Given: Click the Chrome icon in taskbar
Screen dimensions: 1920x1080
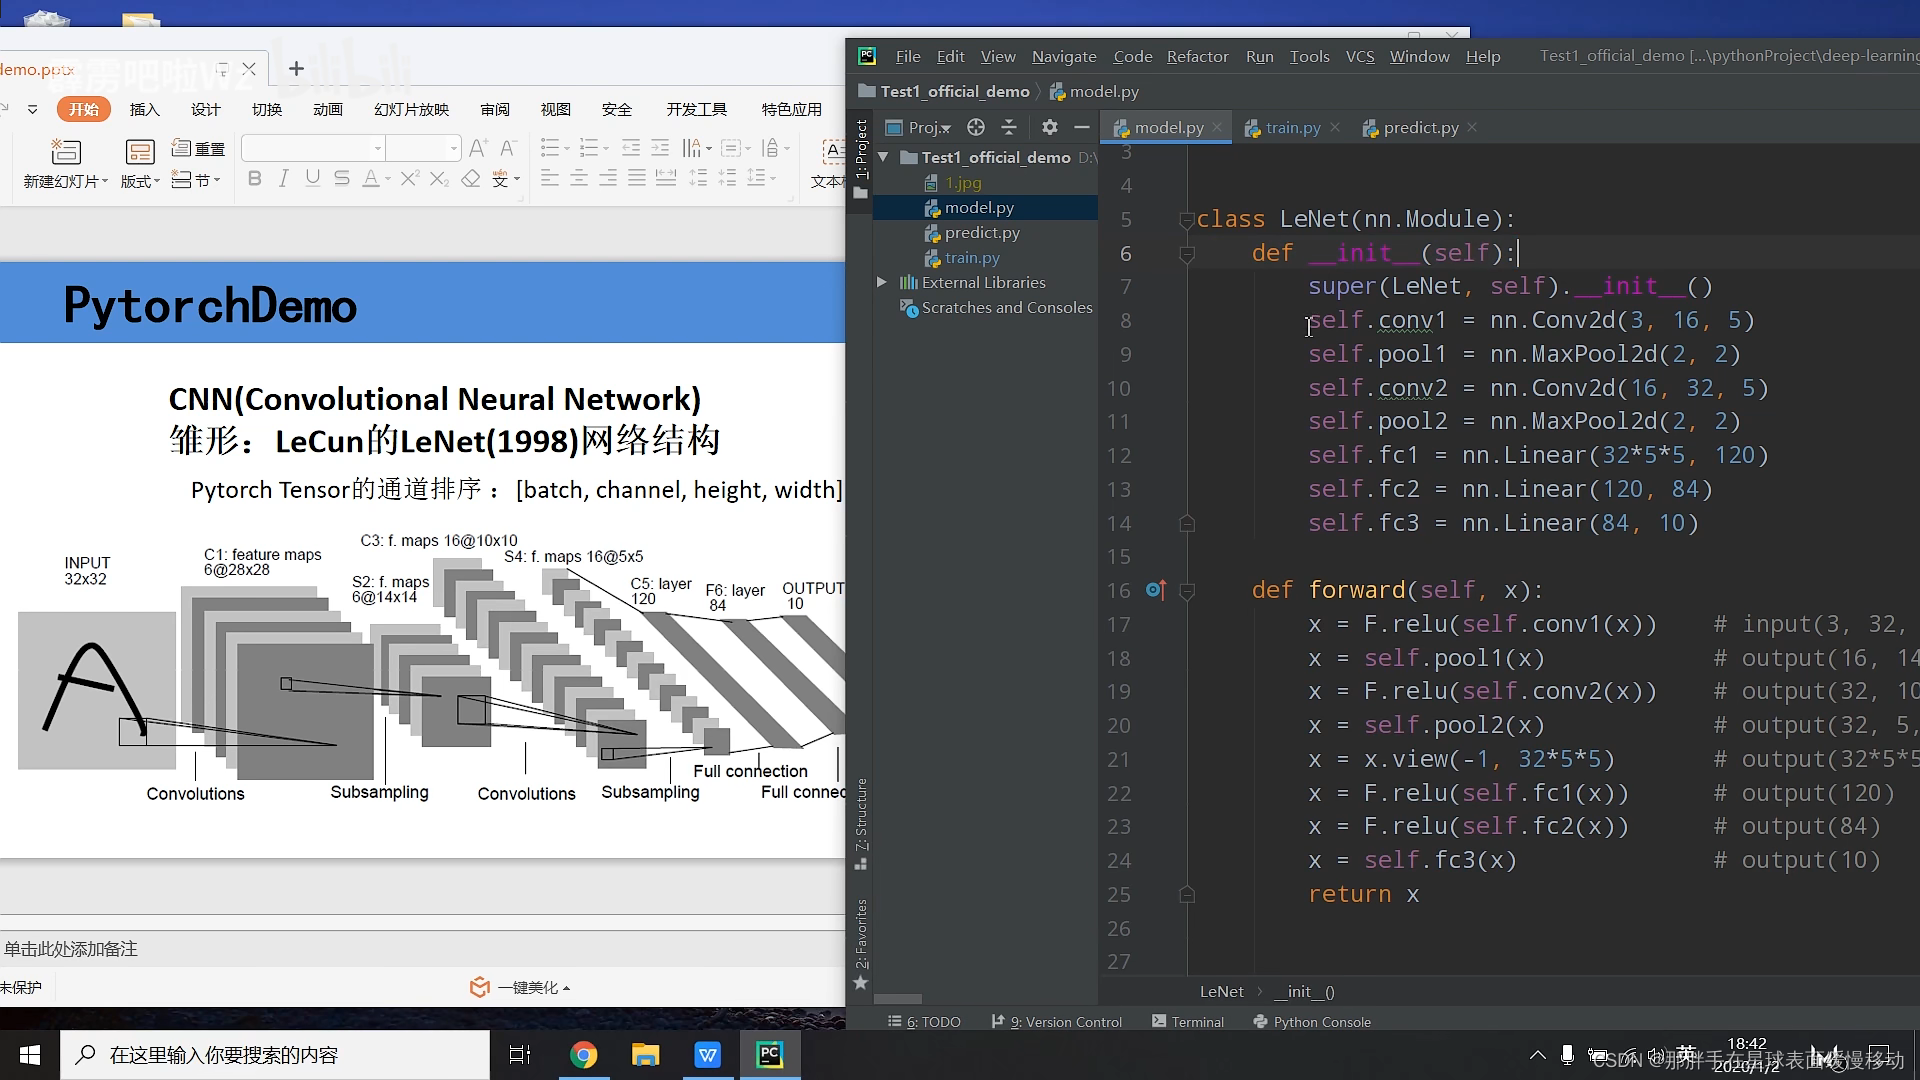Looking at the screenshot, I should coord(583,1055).
